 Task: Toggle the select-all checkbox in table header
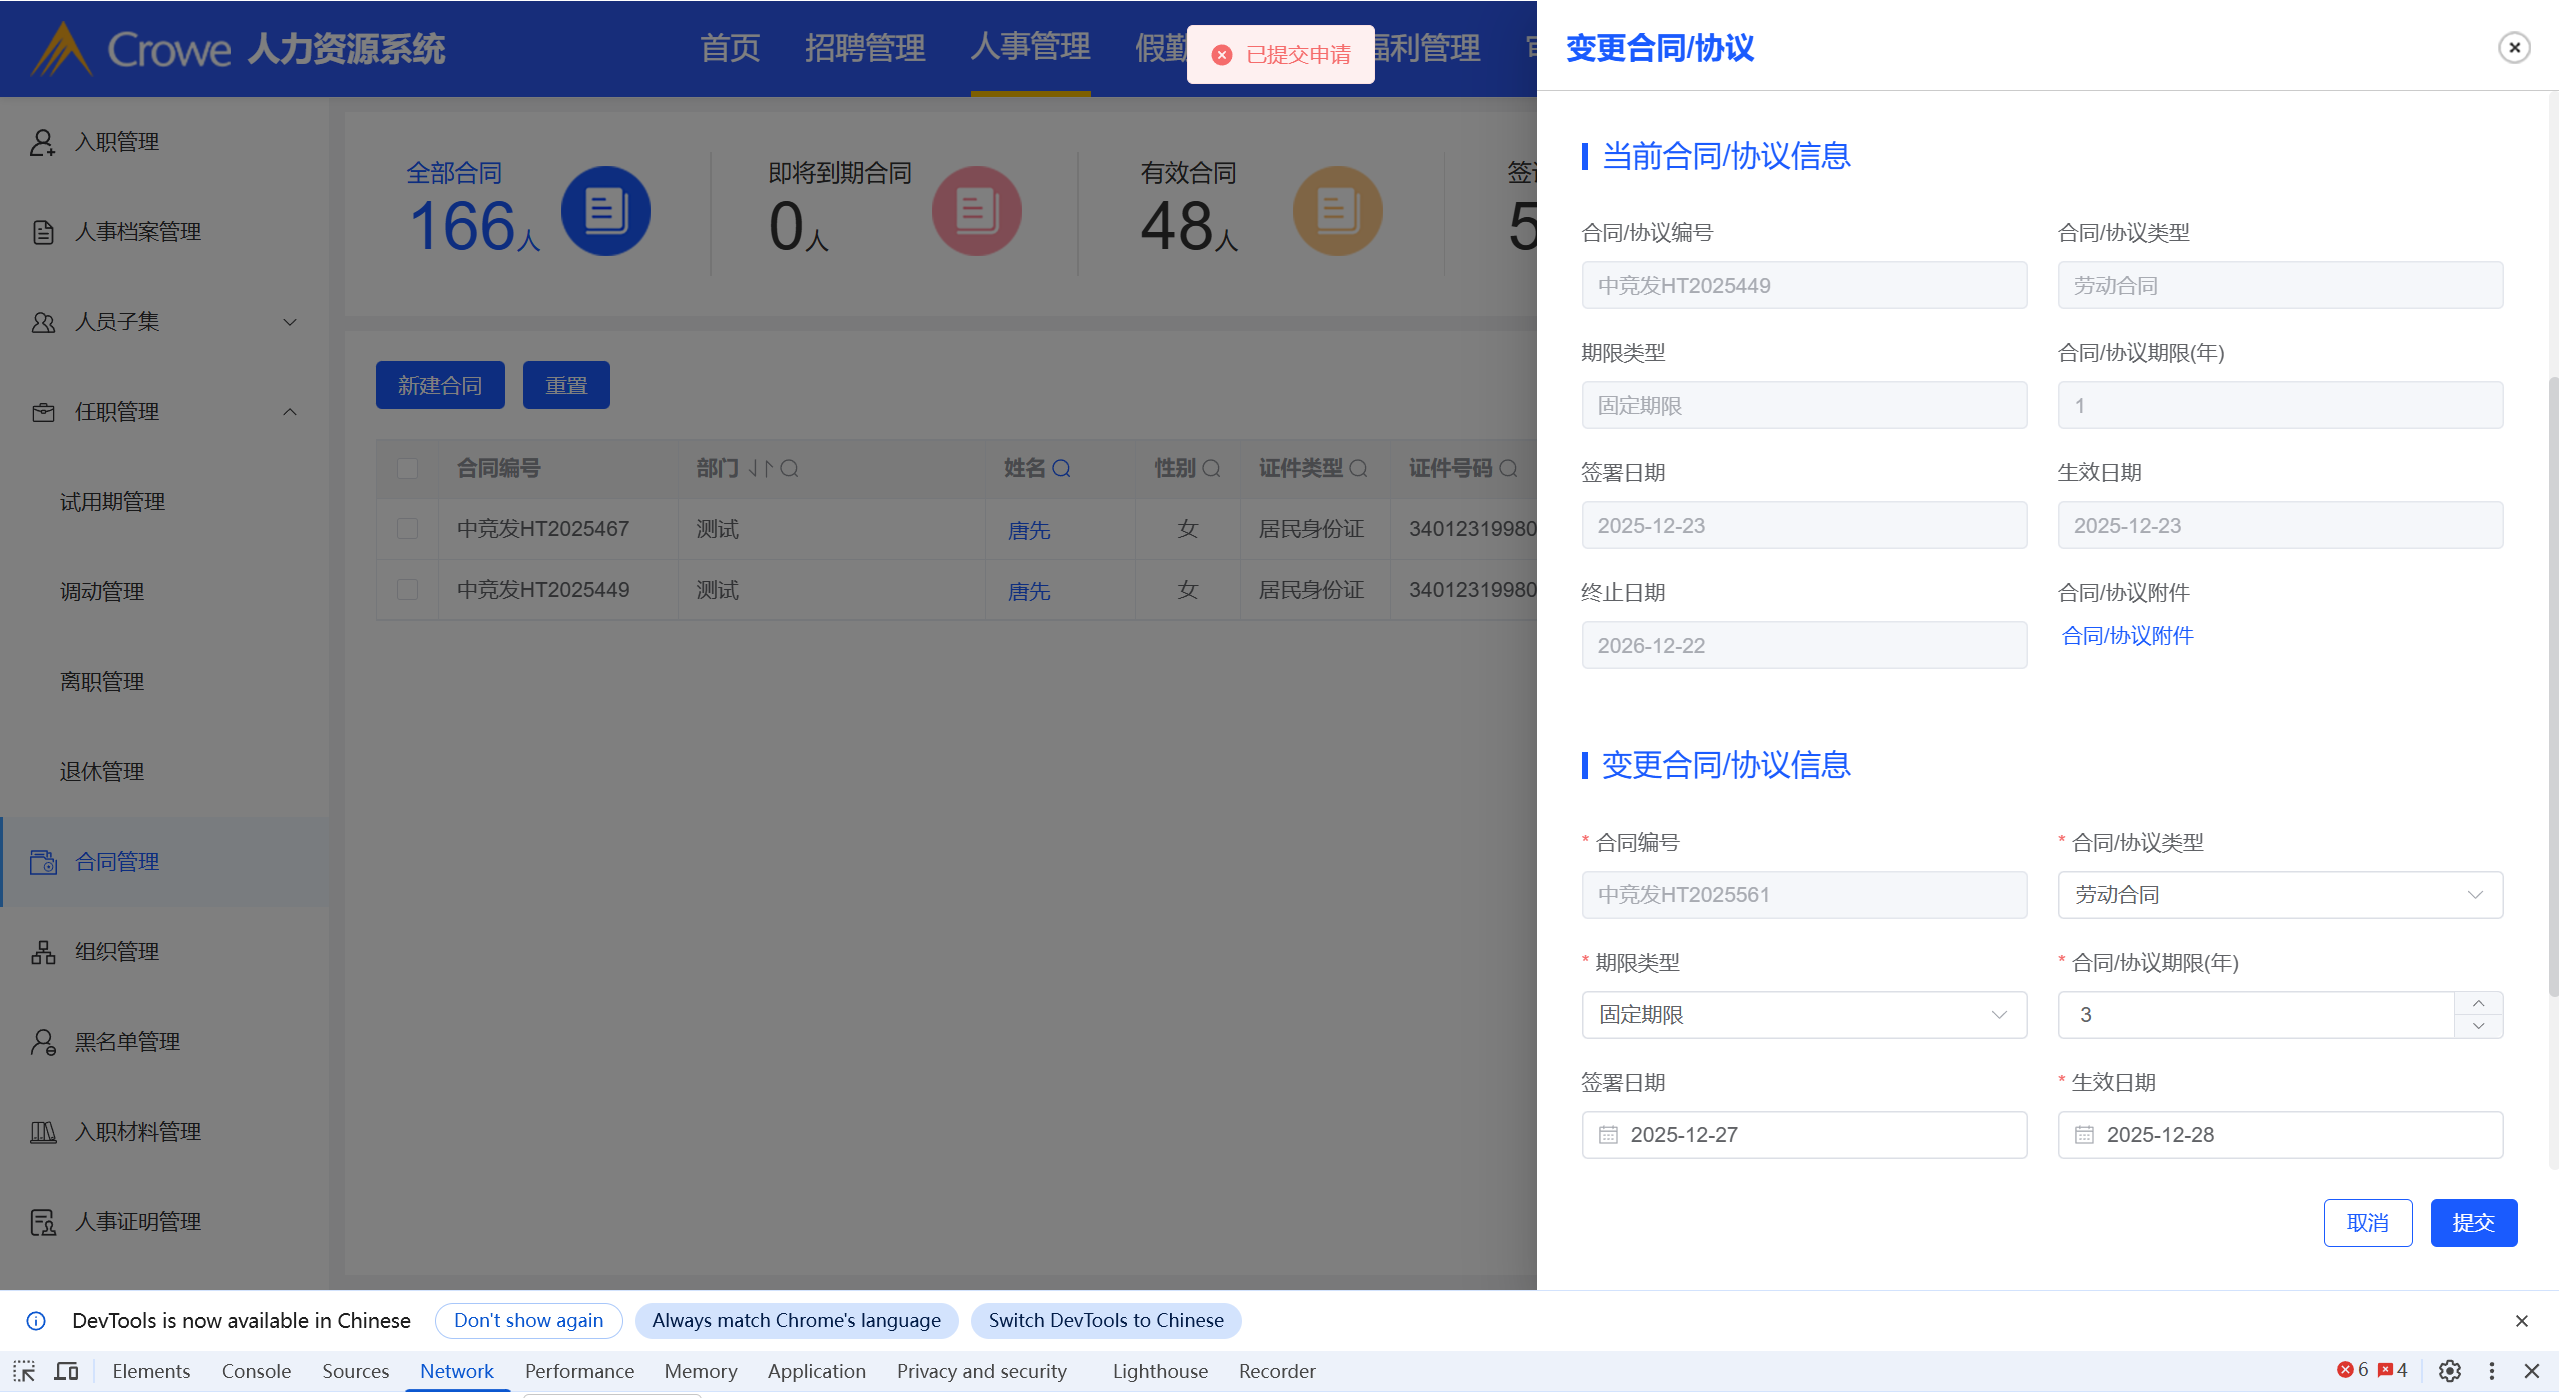[x=407, y=468]
